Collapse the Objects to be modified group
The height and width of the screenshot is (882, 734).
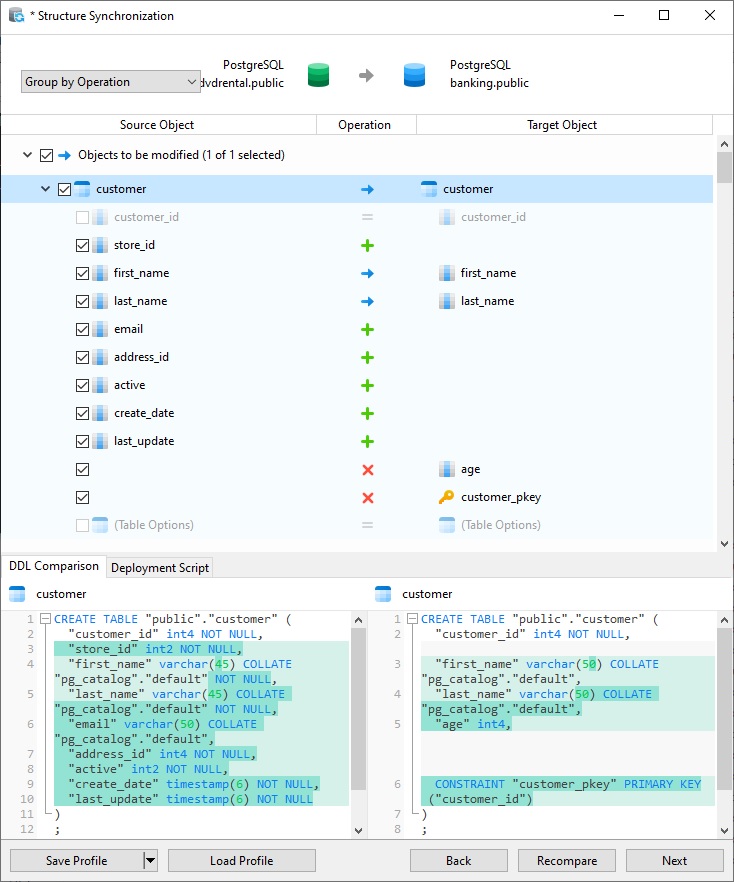coord(27,155)
